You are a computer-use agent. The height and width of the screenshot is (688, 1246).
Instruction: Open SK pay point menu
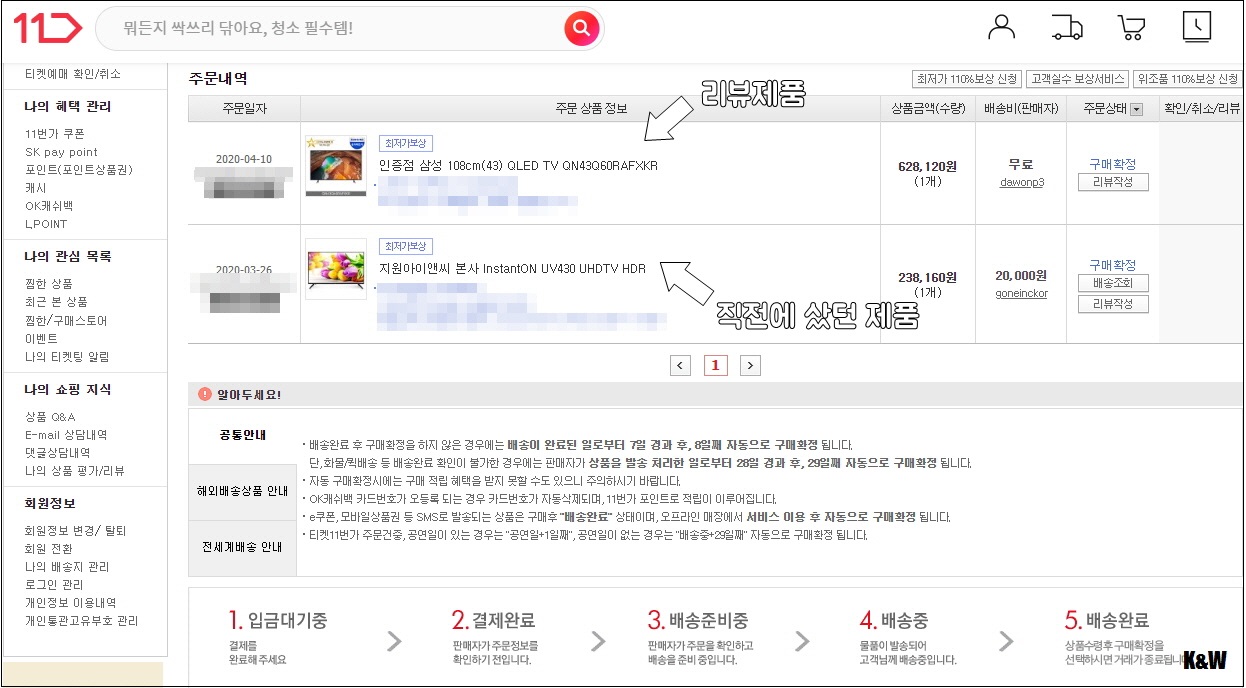pyautogui.click(x=62, y=152)
